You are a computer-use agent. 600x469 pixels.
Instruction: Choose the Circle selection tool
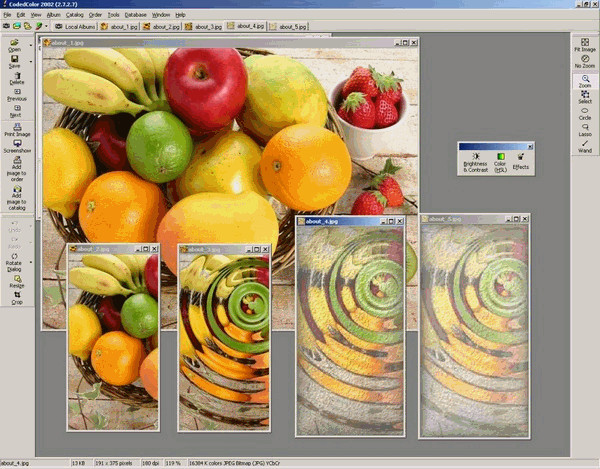click(585, 114)
